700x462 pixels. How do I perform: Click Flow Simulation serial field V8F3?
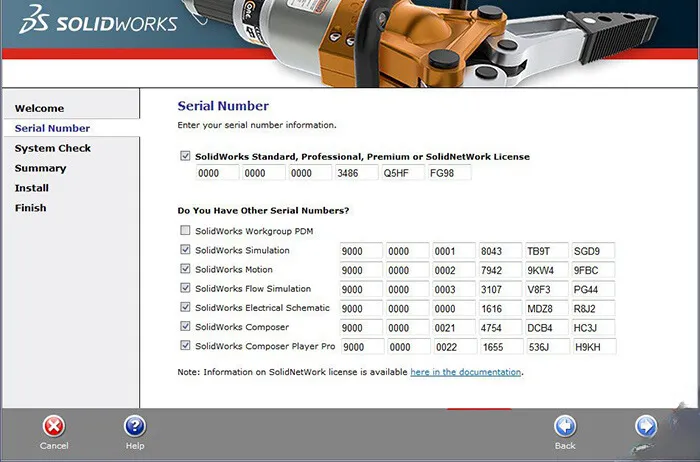pos(547,289)
